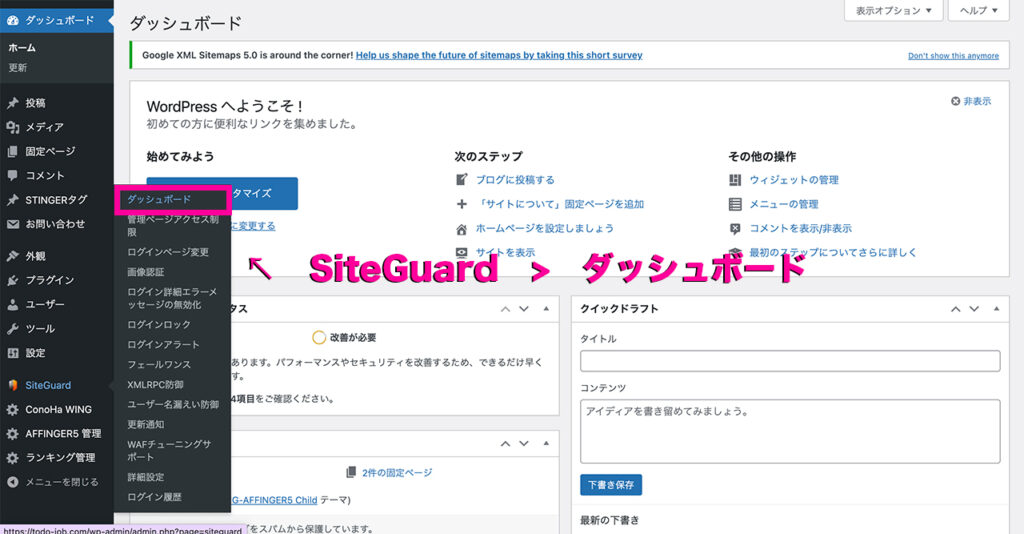Click the gear icon beside AFFINGER5 管理
1024x534 pixels.
(12, 433)
